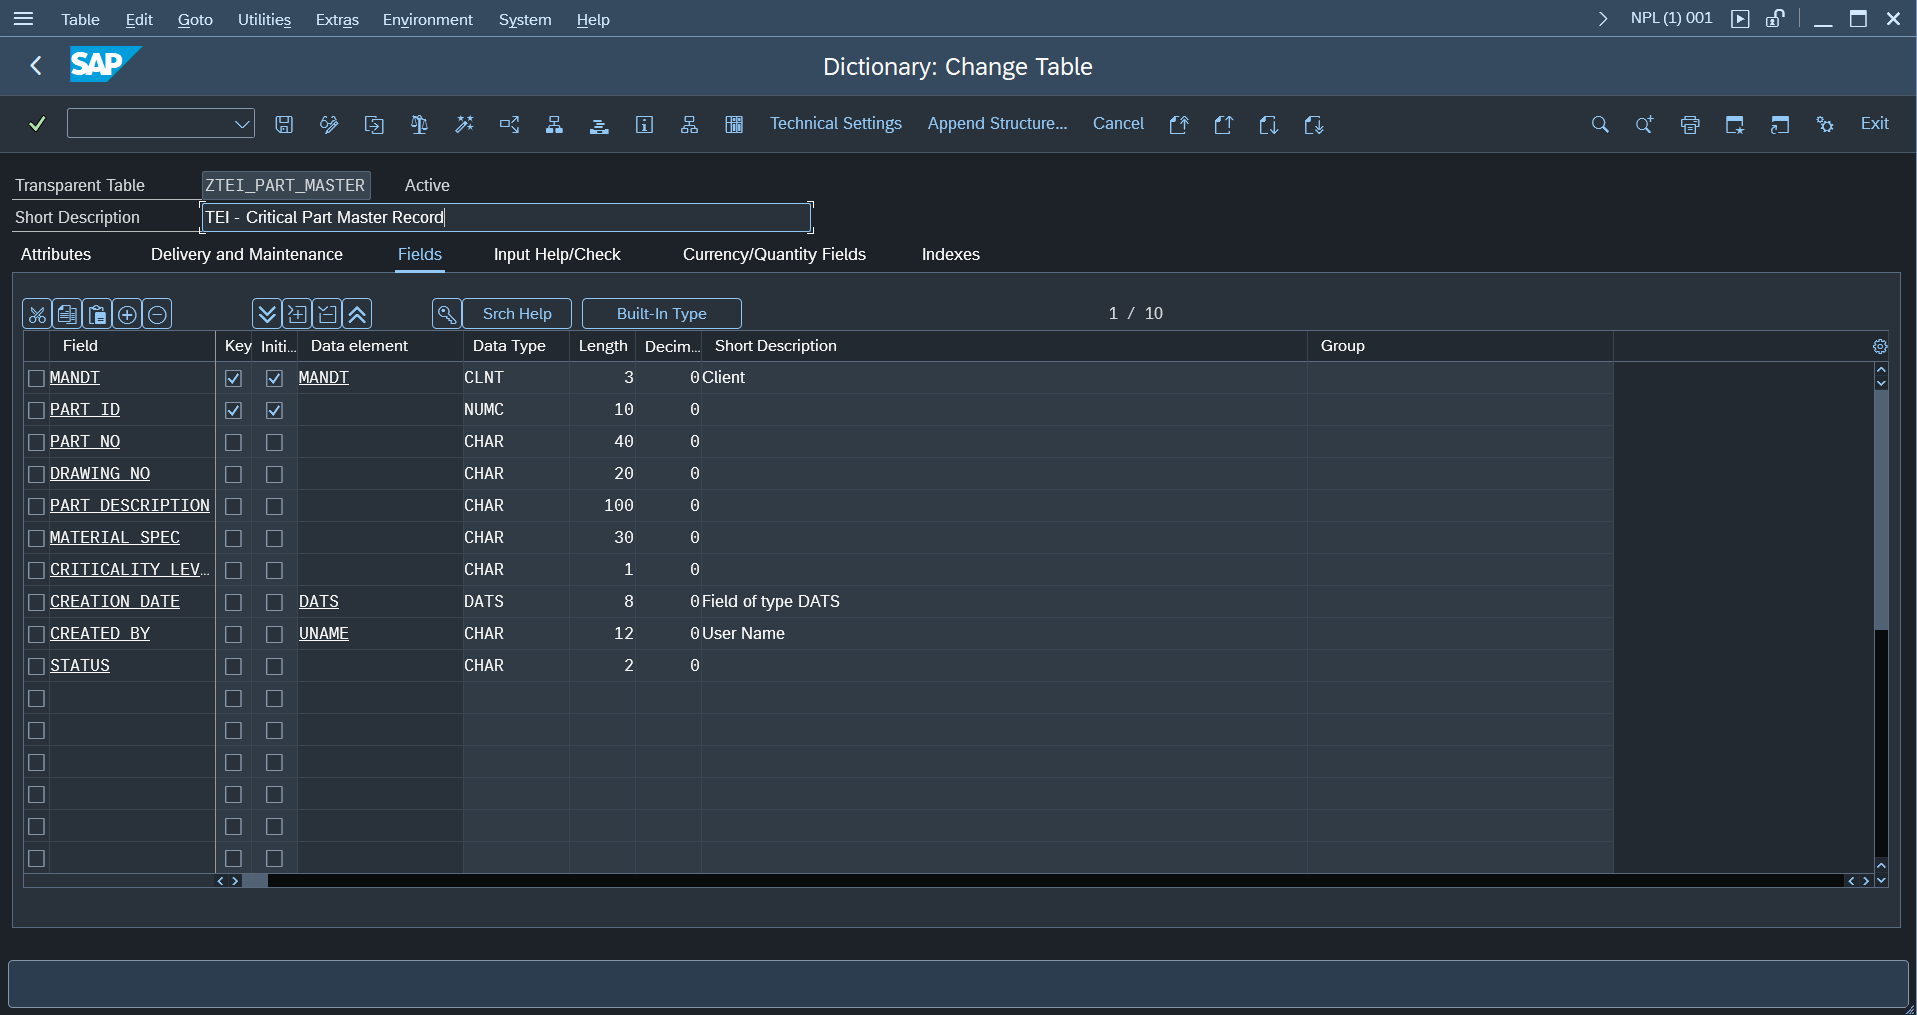Click the magnifier Find icon
1917x1015 pixels.
point(1600,124)
